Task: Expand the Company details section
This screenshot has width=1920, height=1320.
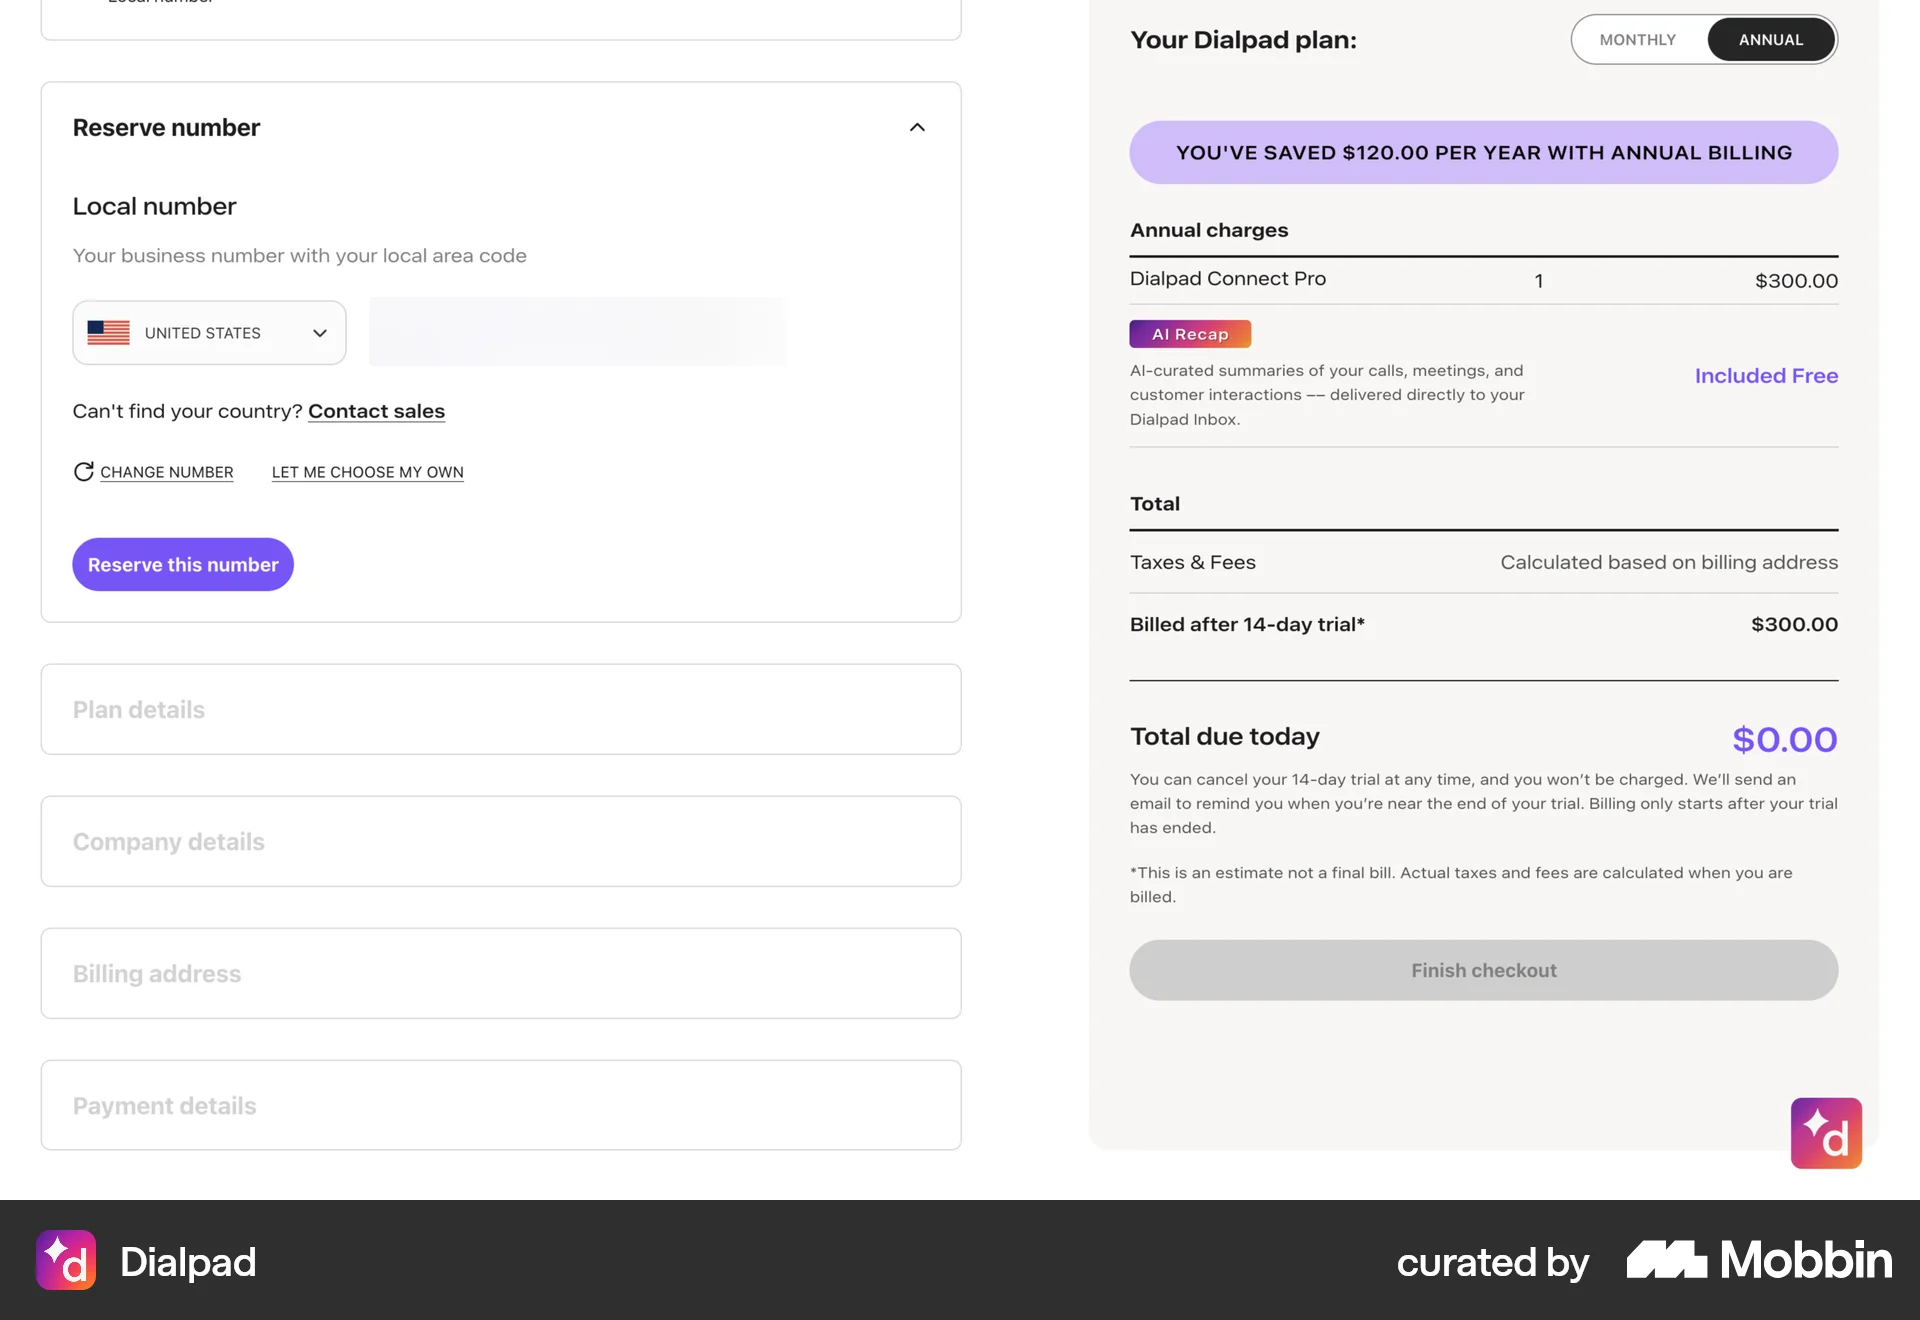Action: (x=500, y=841)
